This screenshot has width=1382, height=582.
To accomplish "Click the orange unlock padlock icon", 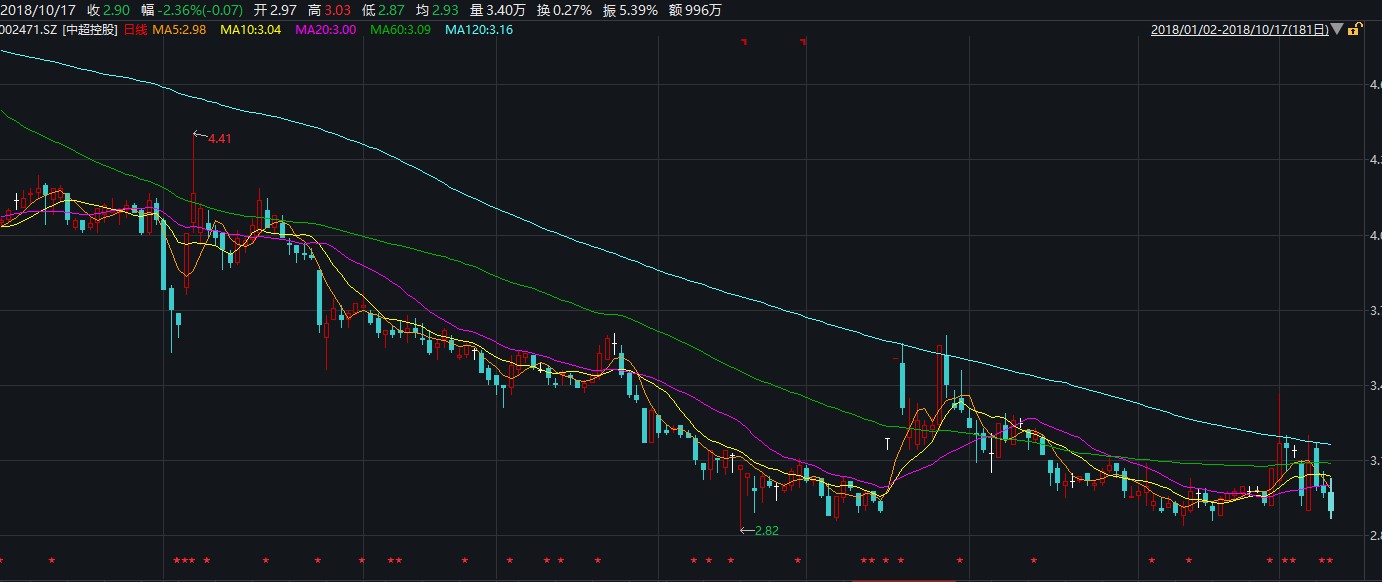I will pyautogui.click(x=1354, y=30).
